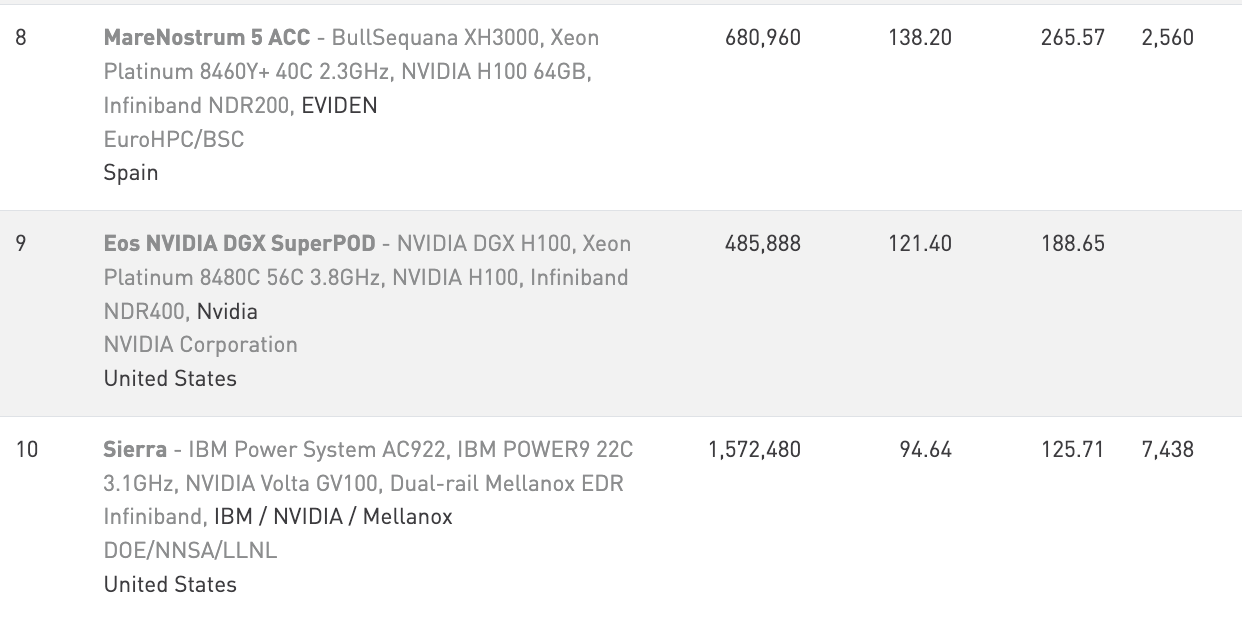Click the 138.20 Rmax value
The height and width of the screenshot is (620, 1246).
point(920,38)
